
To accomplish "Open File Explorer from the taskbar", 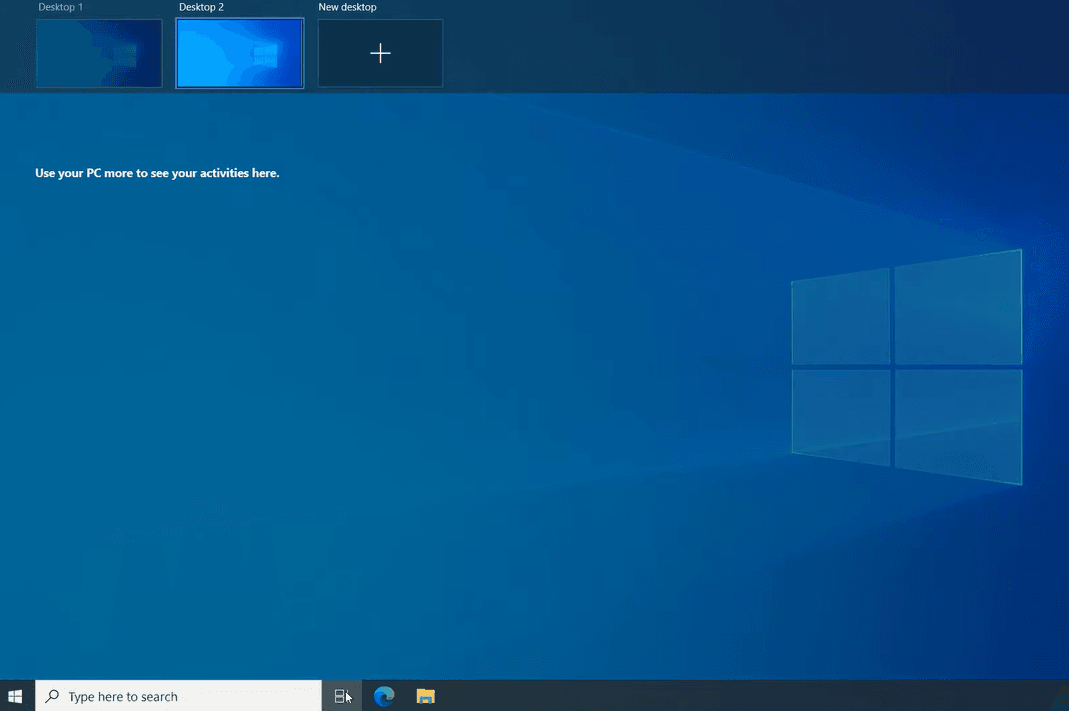I will point(425,696).
